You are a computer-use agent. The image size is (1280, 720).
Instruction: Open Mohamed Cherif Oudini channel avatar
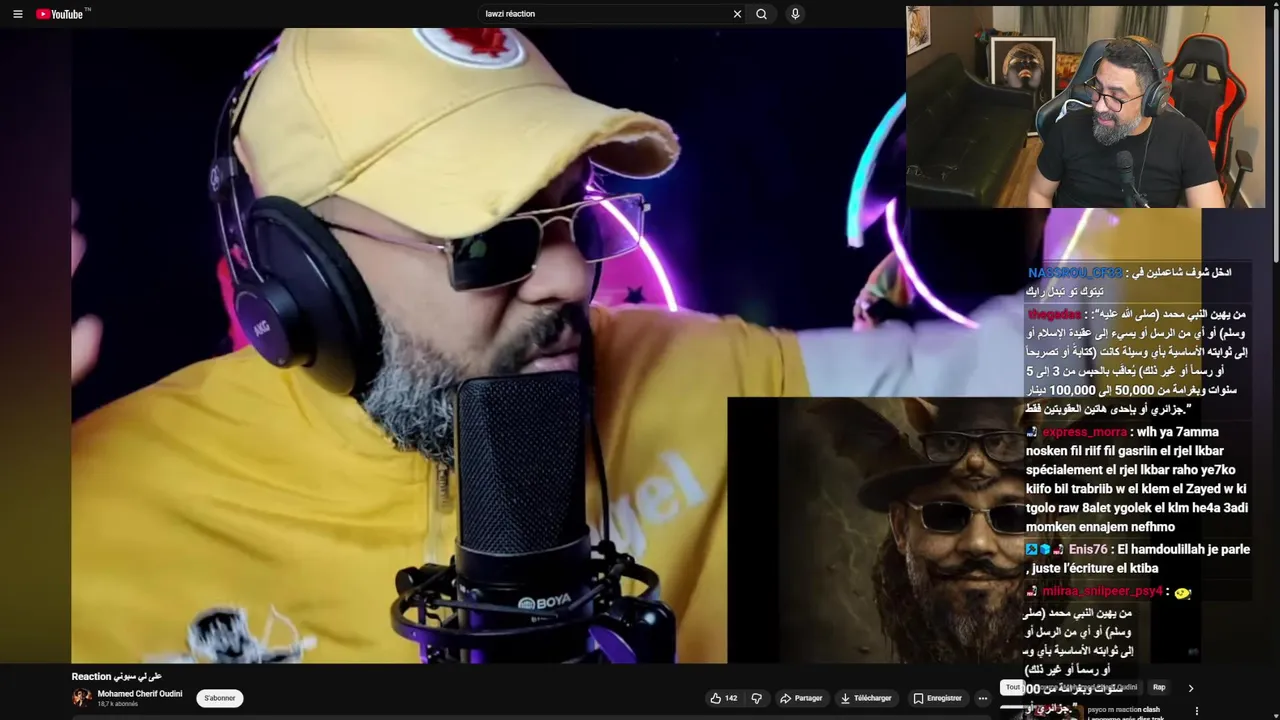(81, 698)
